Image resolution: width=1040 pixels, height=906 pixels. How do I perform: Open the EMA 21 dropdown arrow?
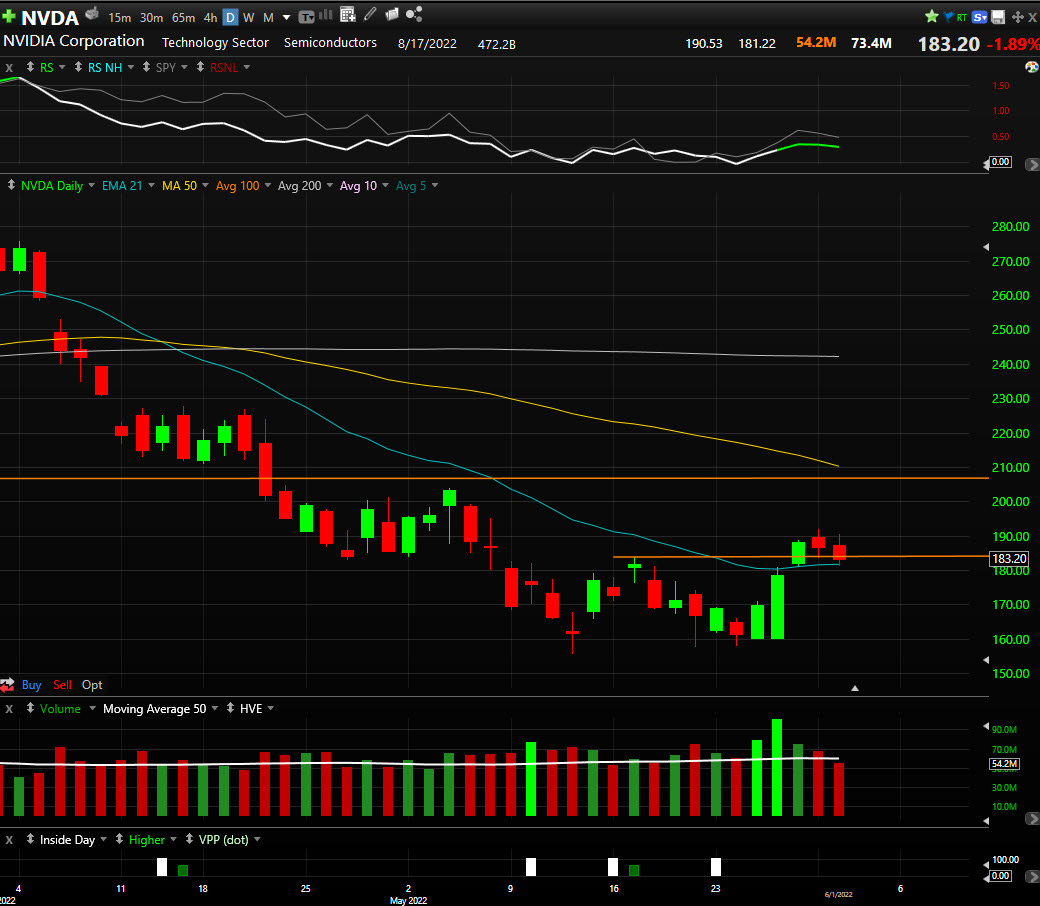[151, 186]
